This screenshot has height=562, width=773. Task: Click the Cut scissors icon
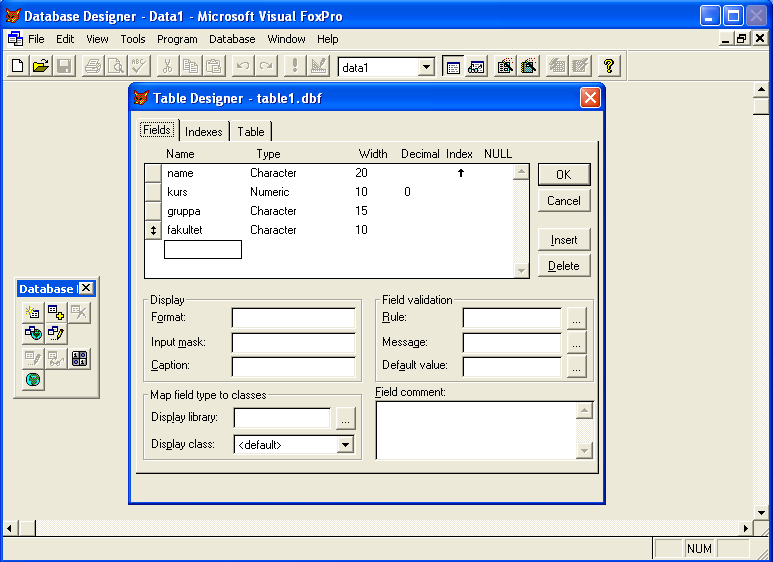tap(168, 66)
